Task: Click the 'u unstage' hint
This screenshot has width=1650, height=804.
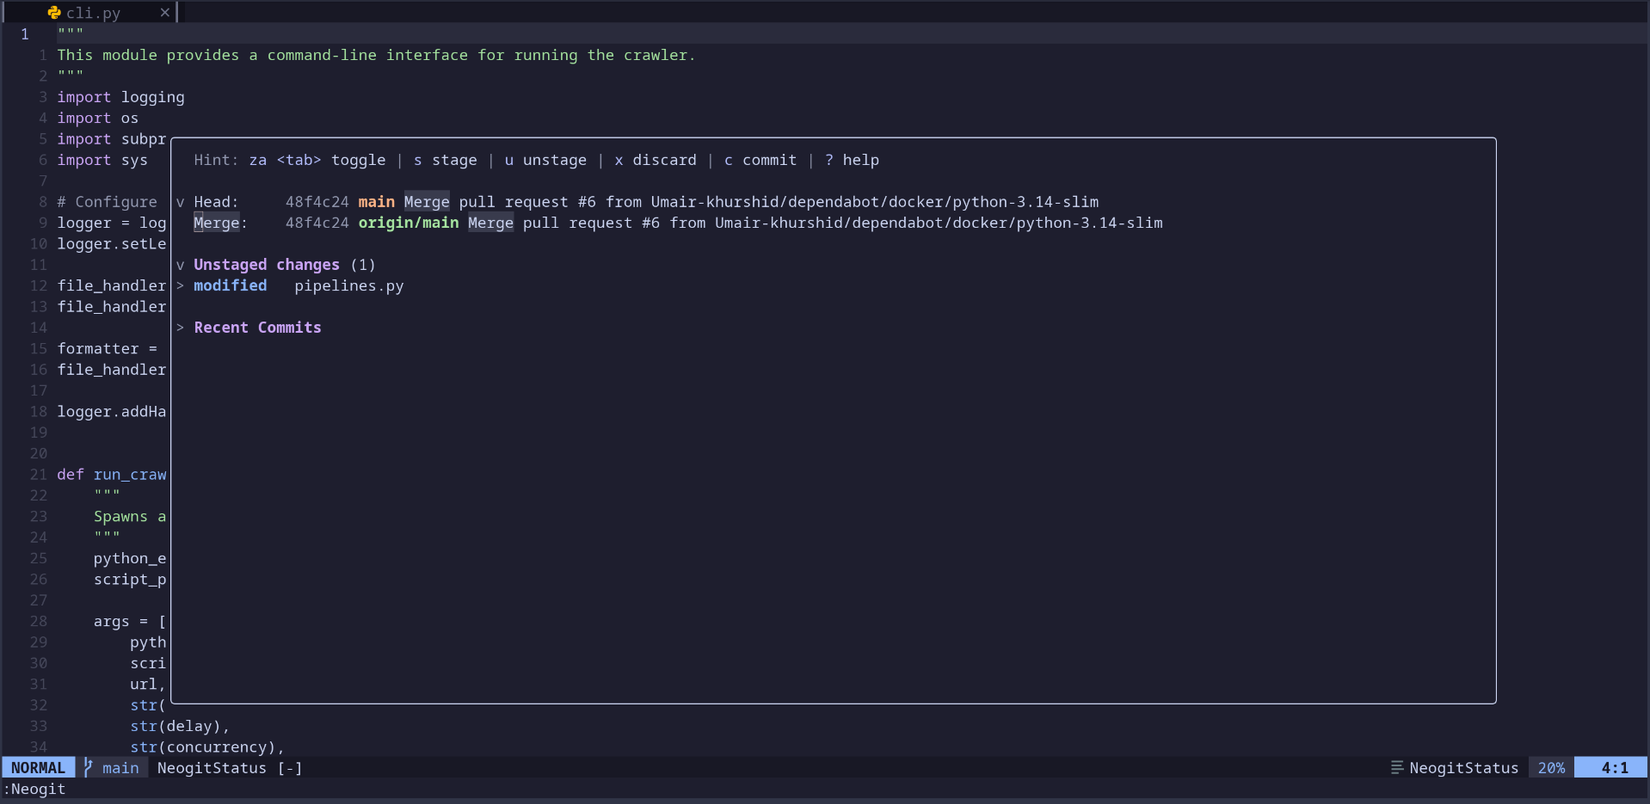Action: (x=545, y=160)
